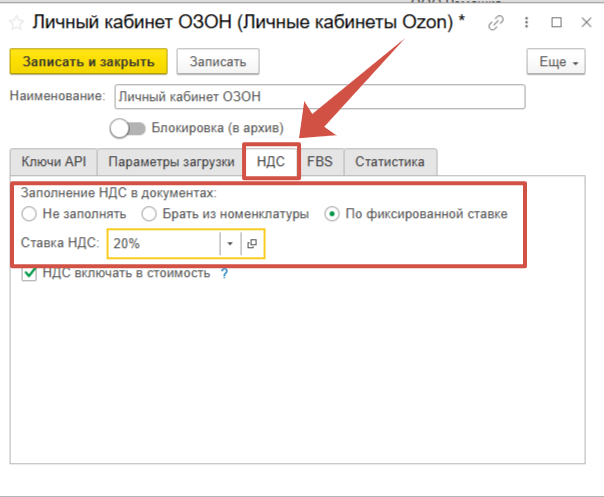Switch to the Ключи API tab
Viewport: 604px width, 497px height.
click(51, 162)
